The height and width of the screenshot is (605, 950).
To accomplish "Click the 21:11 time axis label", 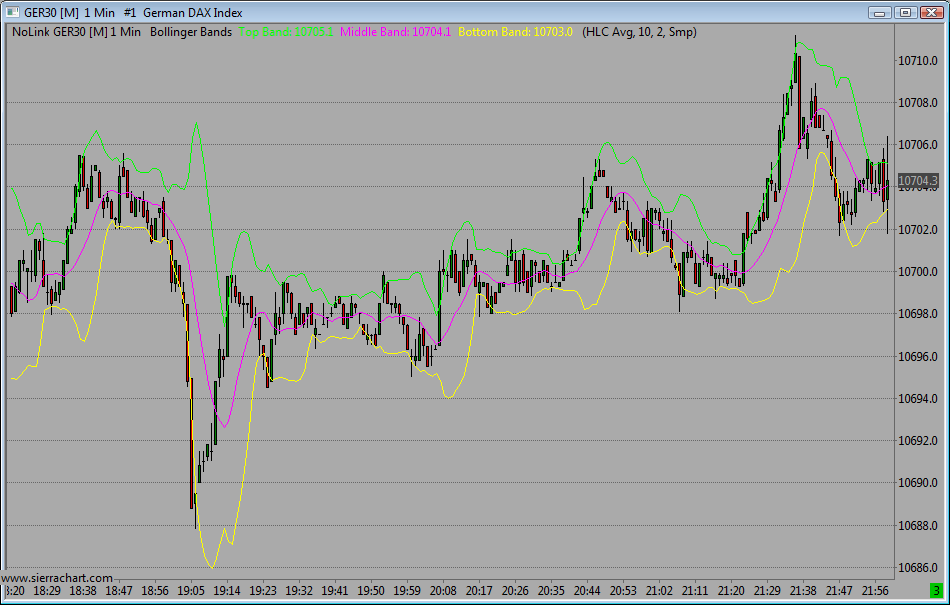I will click(x=694, y=590).
